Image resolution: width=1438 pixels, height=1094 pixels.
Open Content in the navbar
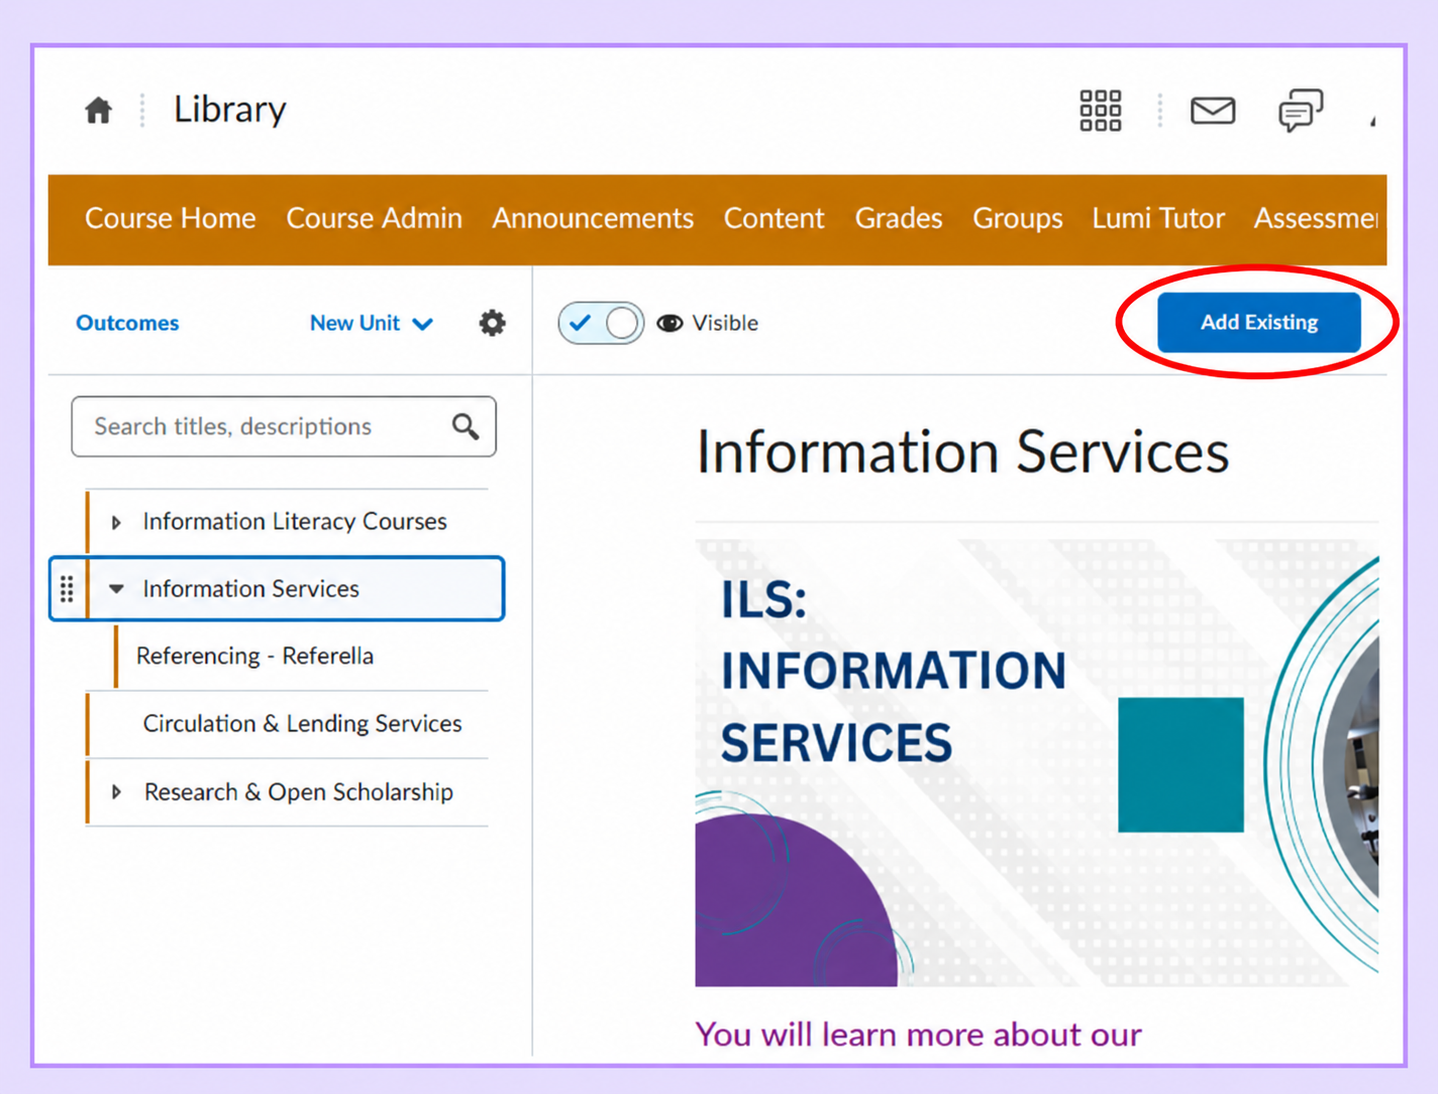(774, 218)
